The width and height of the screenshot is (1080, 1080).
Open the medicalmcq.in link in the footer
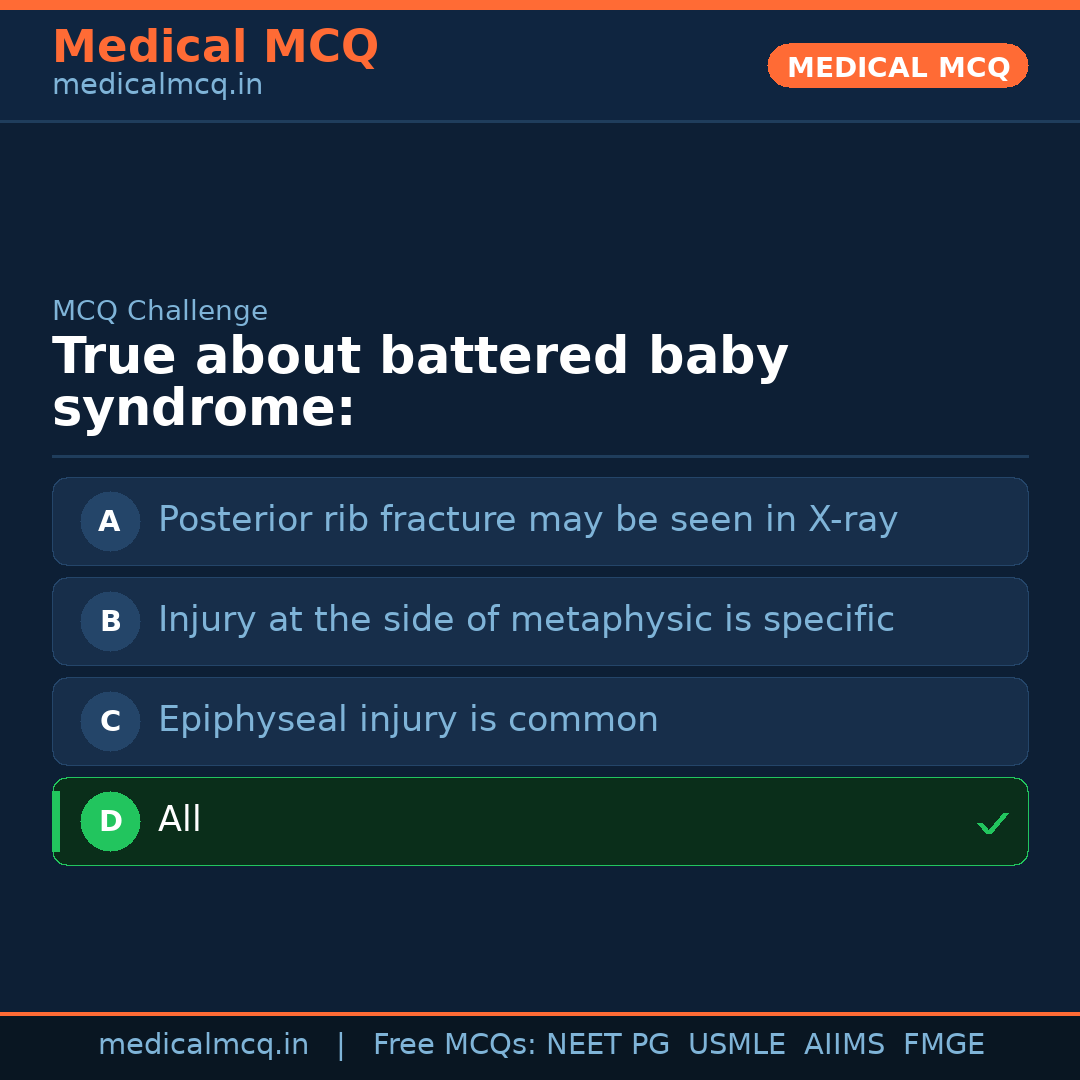pyautogui.click(x=203, y=1045)
